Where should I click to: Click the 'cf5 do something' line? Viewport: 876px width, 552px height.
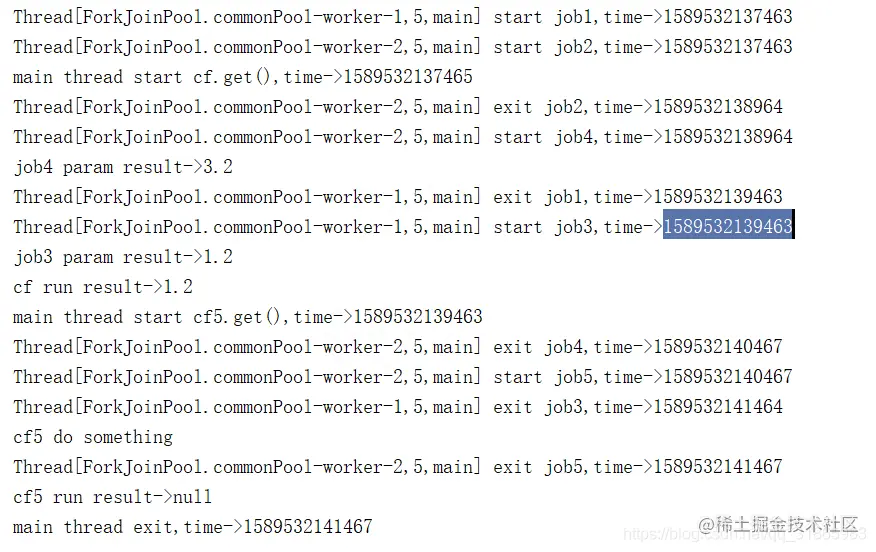click(x=93, y=436)
